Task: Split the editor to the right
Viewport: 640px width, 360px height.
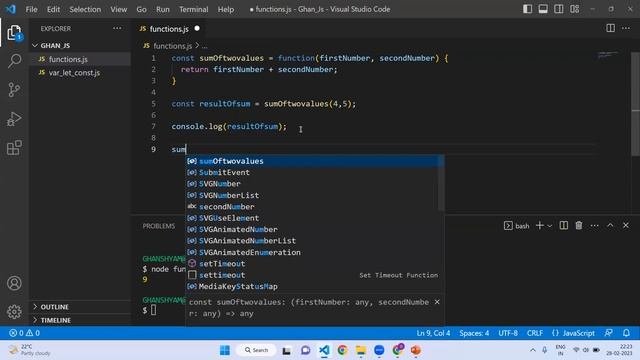Action: click(610, 28)
